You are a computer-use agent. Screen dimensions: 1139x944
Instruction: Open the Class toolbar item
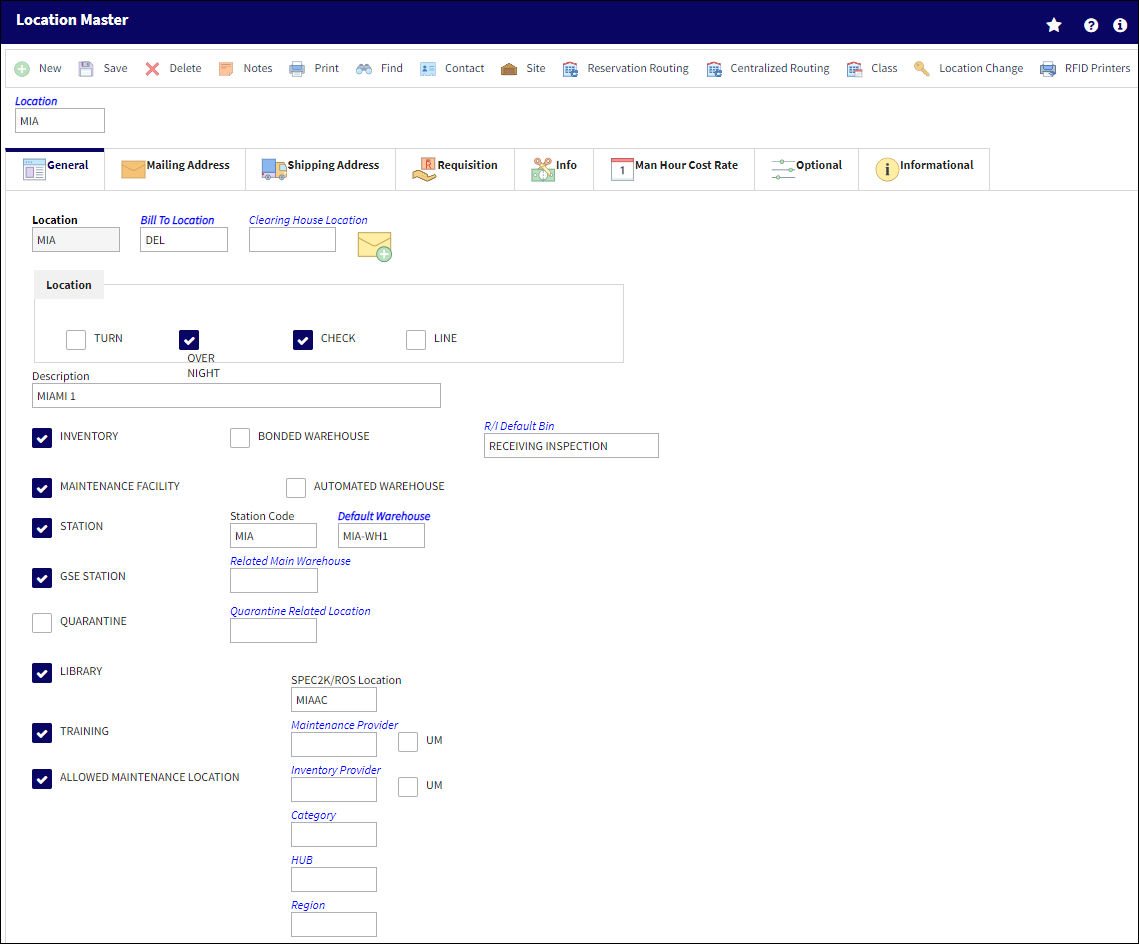click(872, 68)
